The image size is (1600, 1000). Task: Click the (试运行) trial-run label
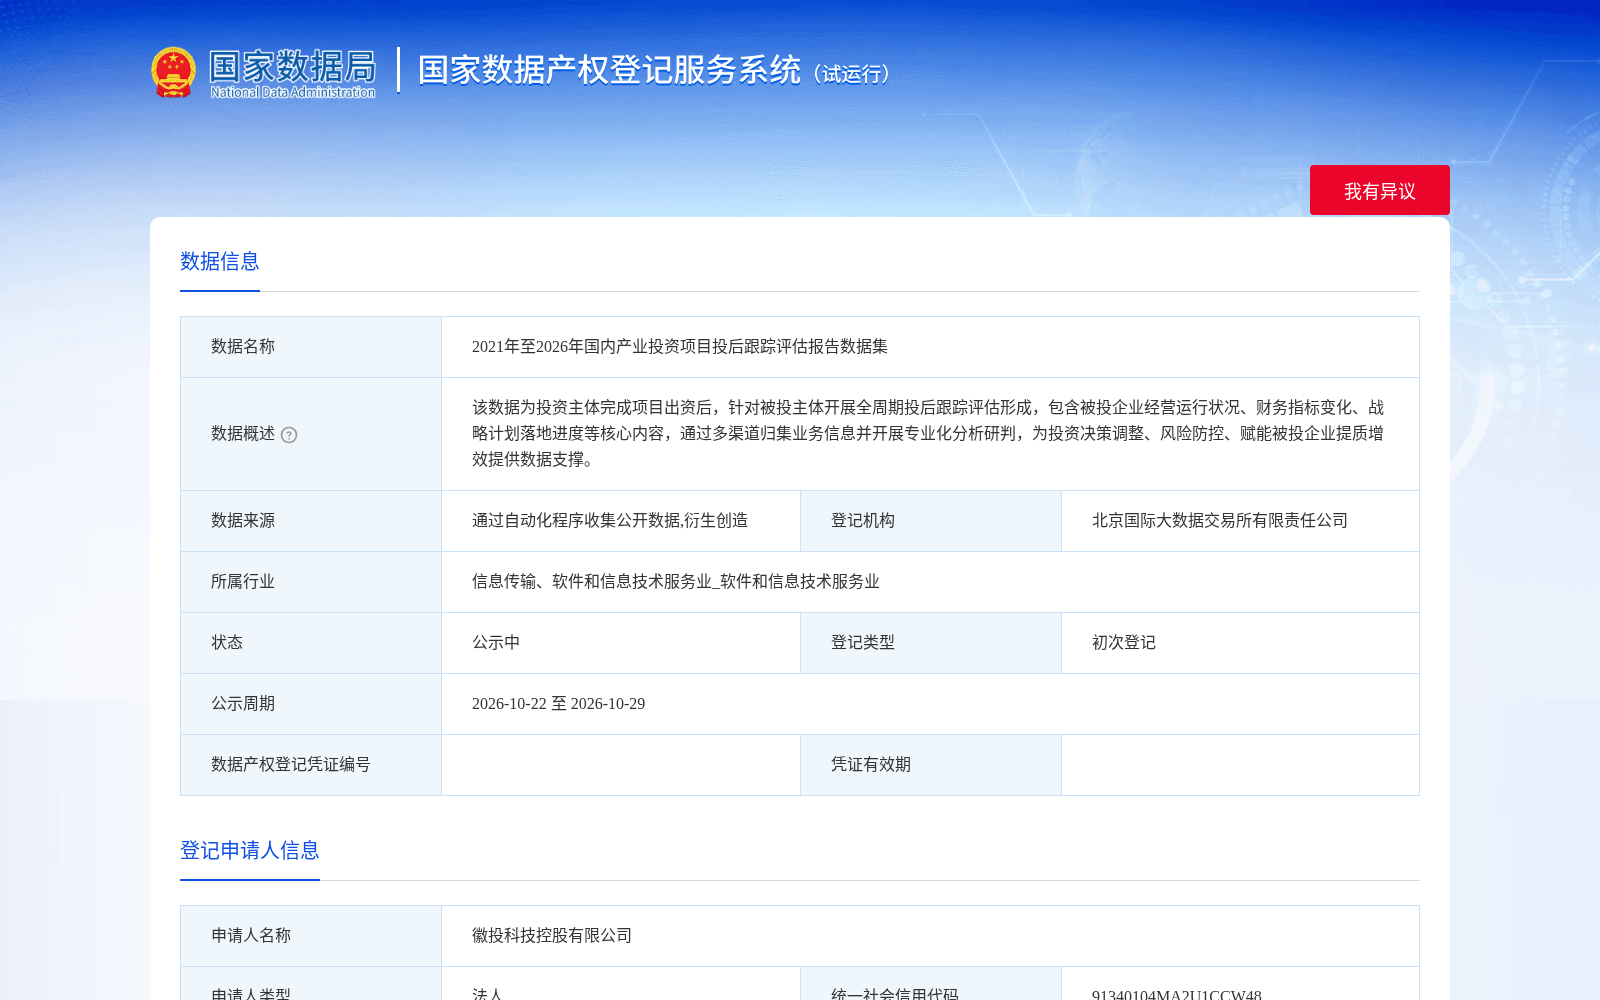[x=851, y=74]
